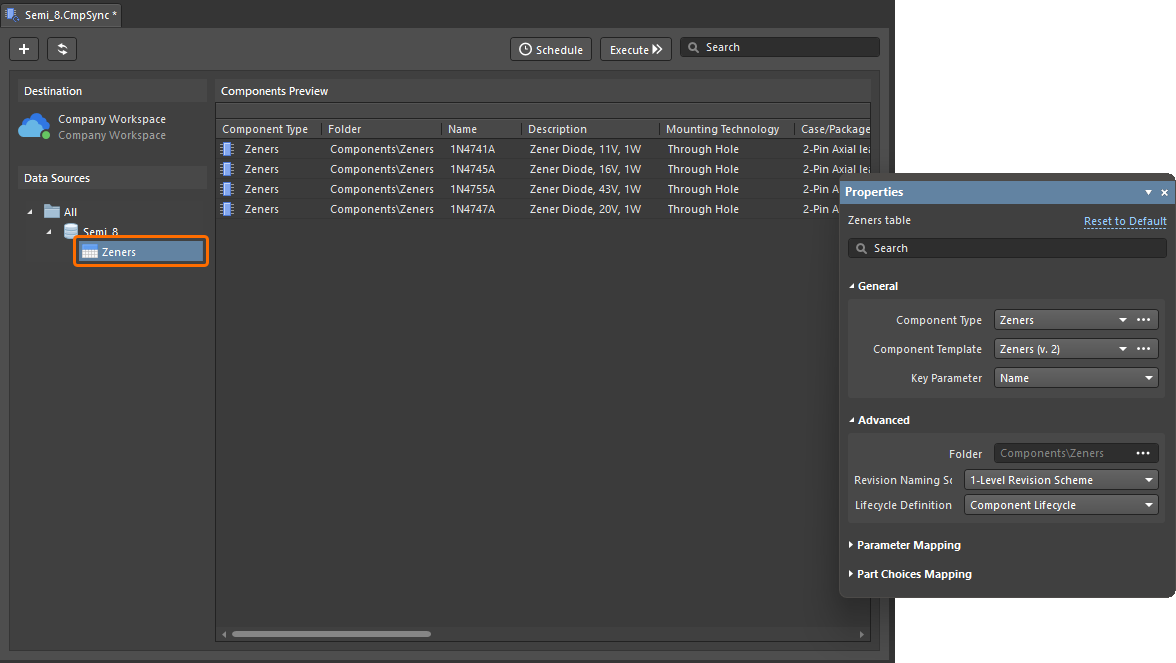Click the Execute button
Viewport: 1176px width, 663px height.
(x=636, y=49)
